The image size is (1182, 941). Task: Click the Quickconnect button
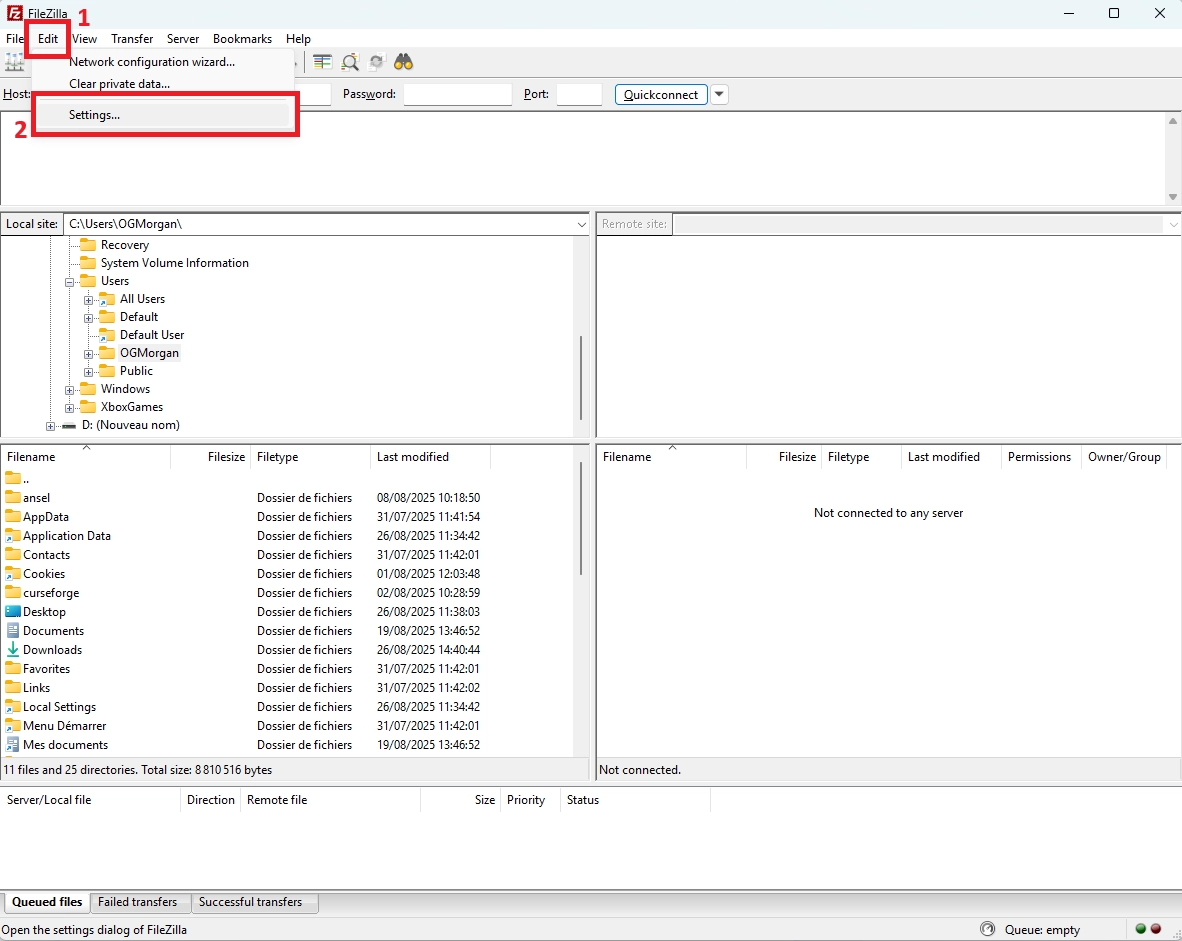661,94
